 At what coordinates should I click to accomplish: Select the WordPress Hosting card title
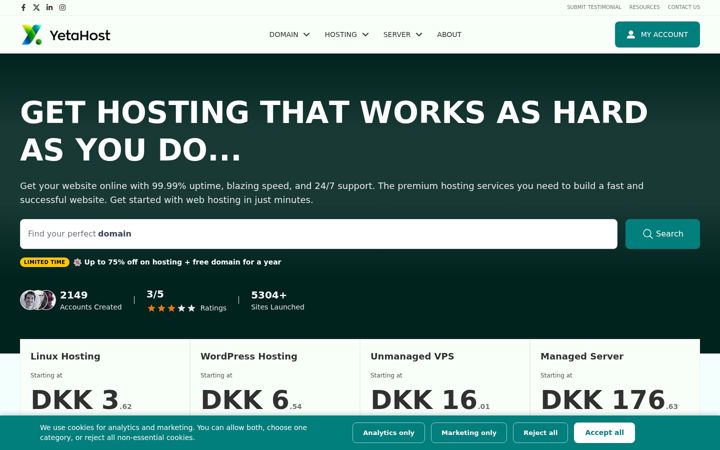coord(249,356)
